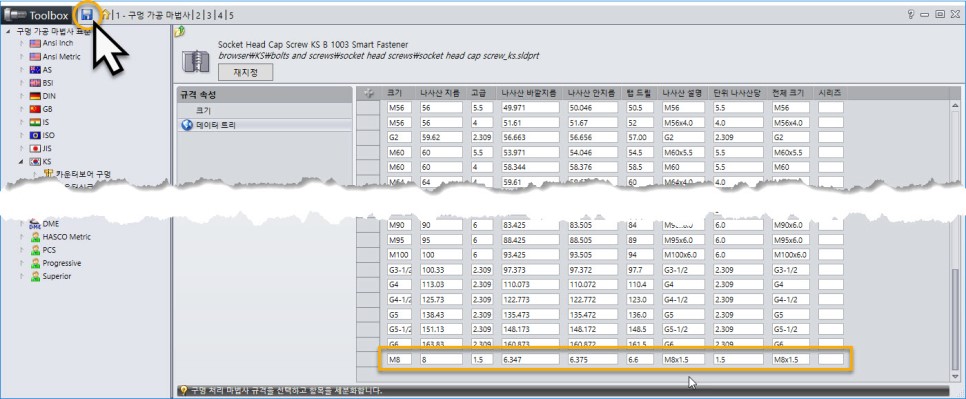Select 데이터 트리 in 규격 속성 list

(x=264, y=125)
